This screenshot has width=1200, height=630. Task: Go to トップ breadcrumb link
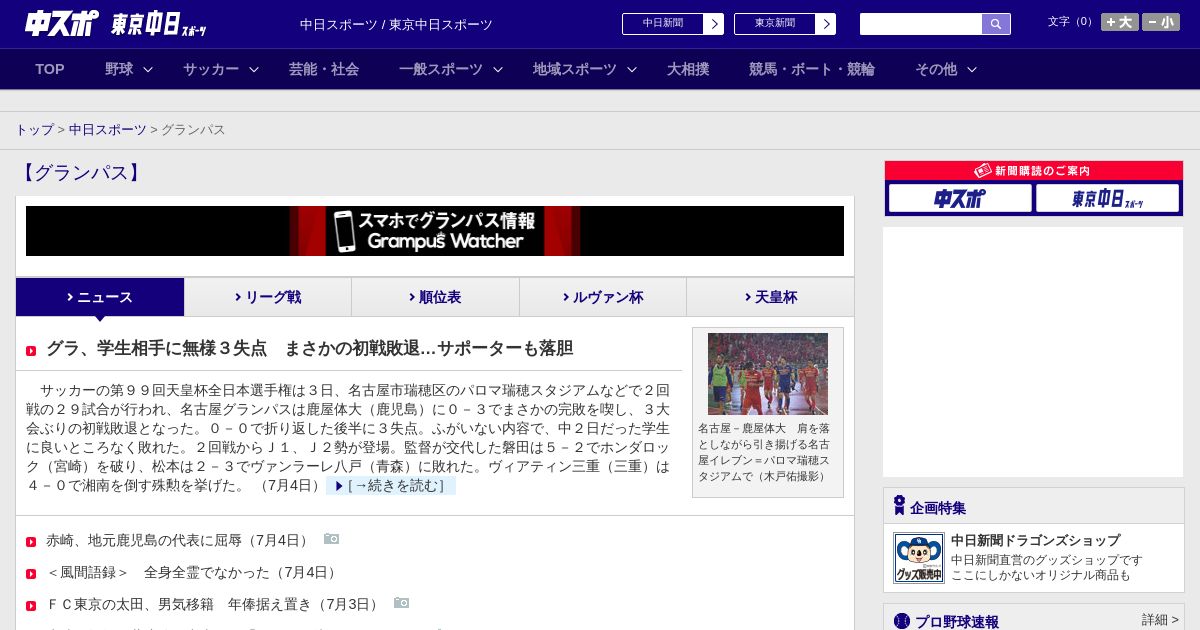click(34, 130)
